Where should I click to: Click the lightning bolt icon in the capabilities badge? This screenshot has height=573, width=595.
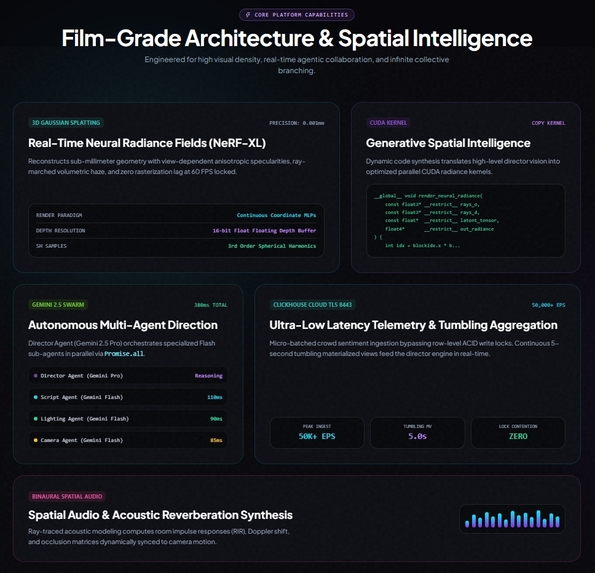tap(248, 15)
